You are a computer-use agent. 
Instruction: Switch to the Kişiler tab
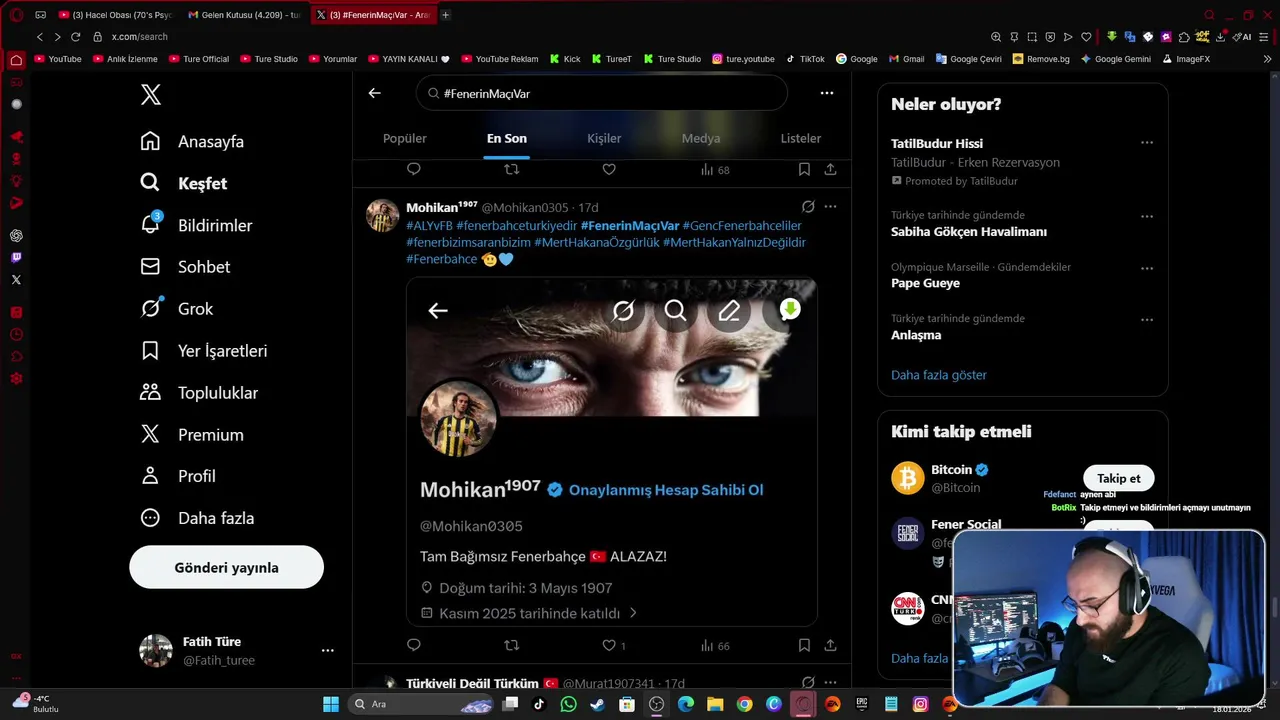point(604,138)
